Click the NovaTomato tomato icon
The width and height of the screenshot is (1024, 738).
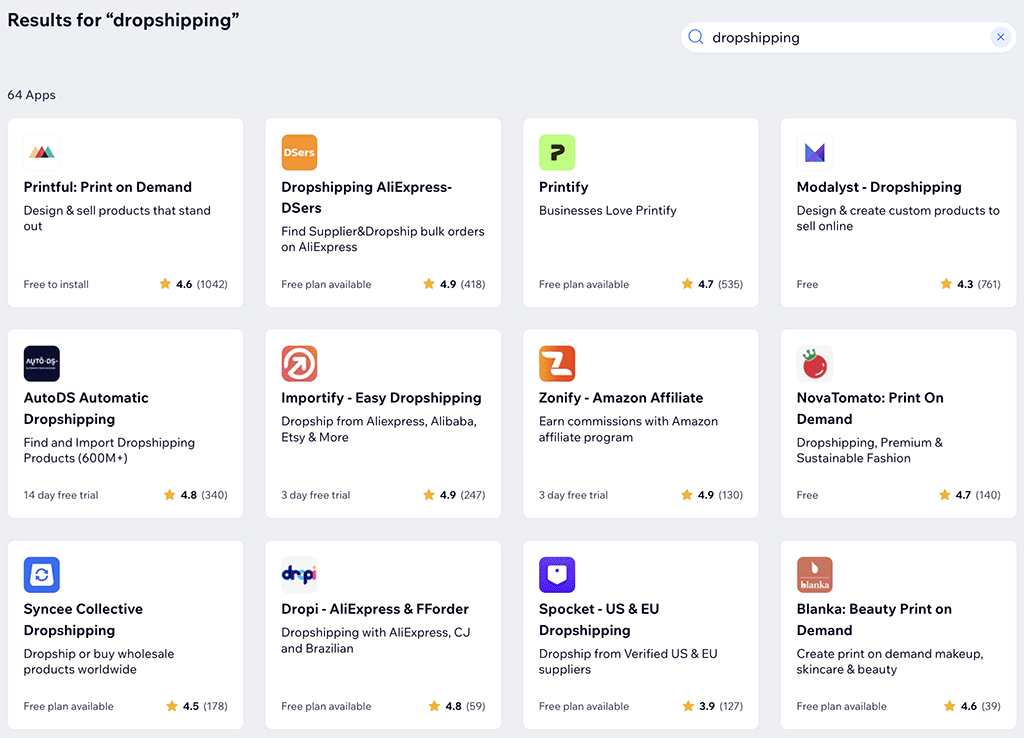click(814, 363)
